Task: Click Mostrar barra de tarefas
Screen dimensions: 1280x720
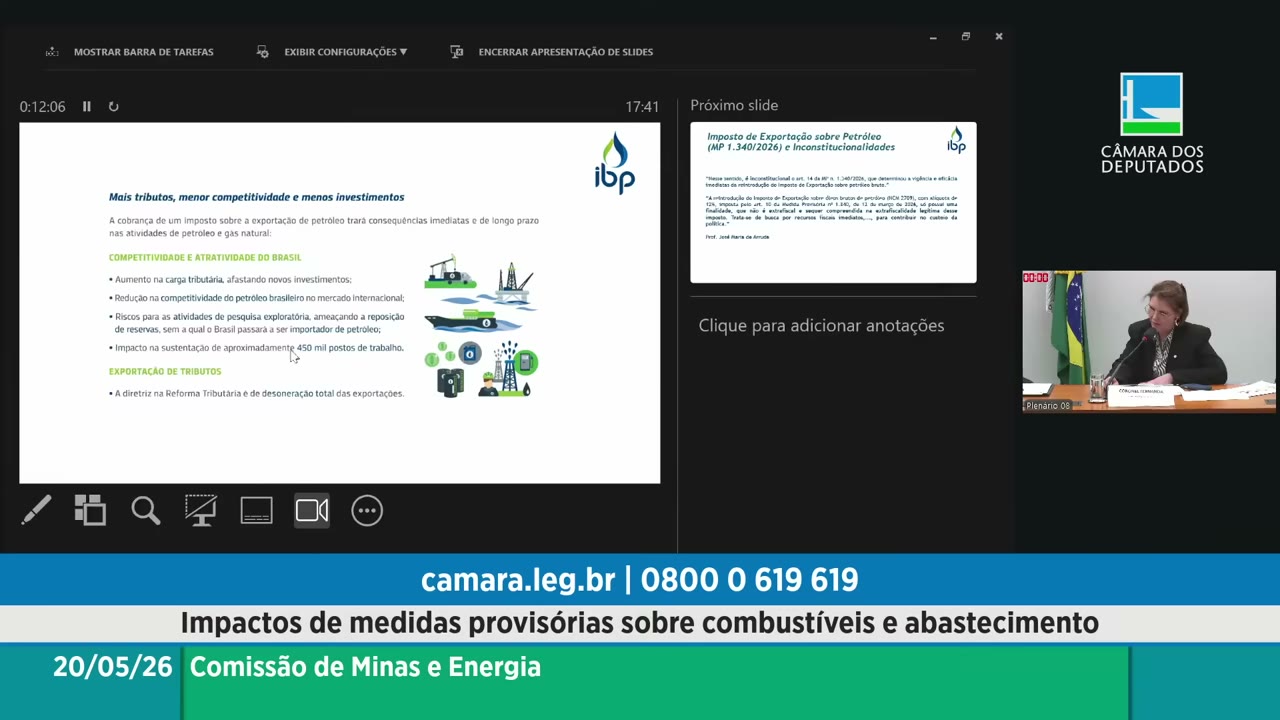Action: 143,52
